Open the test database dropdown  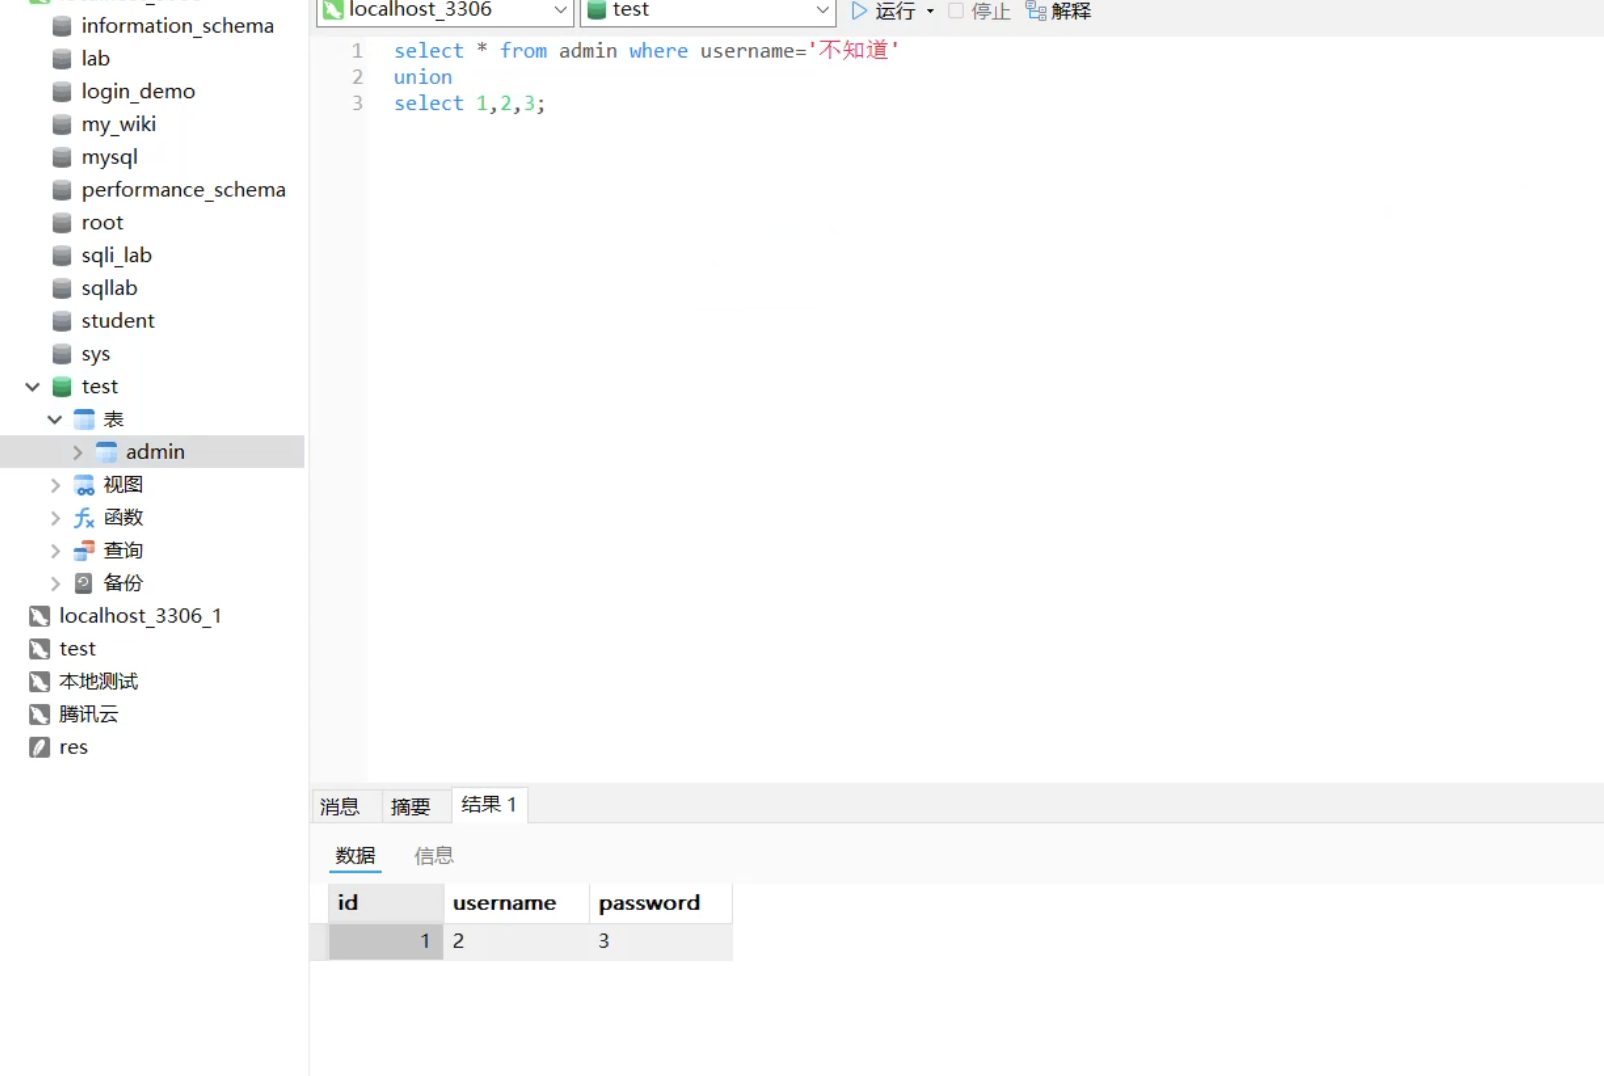822,10
